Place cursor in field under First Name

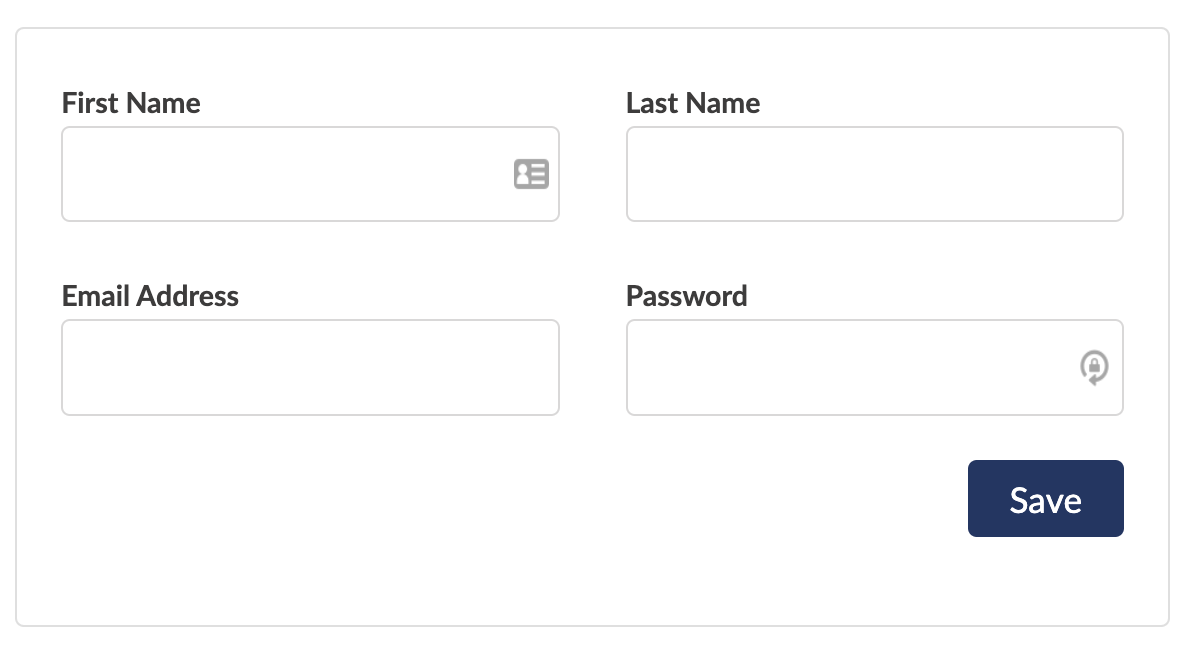[x=310, y=174]
